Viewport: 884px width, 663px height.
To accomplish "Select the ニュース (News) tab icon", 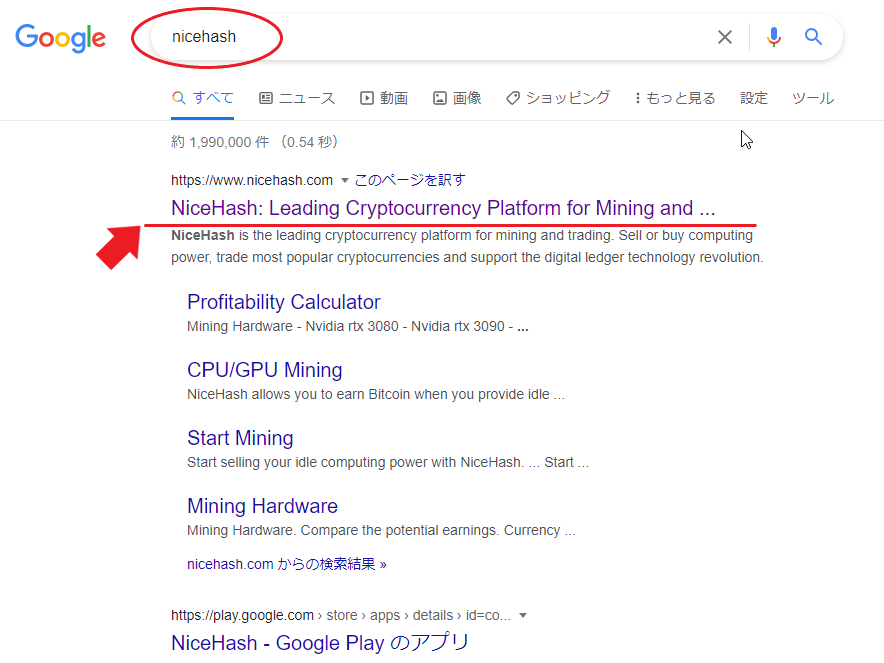I will tap(266, 97).
